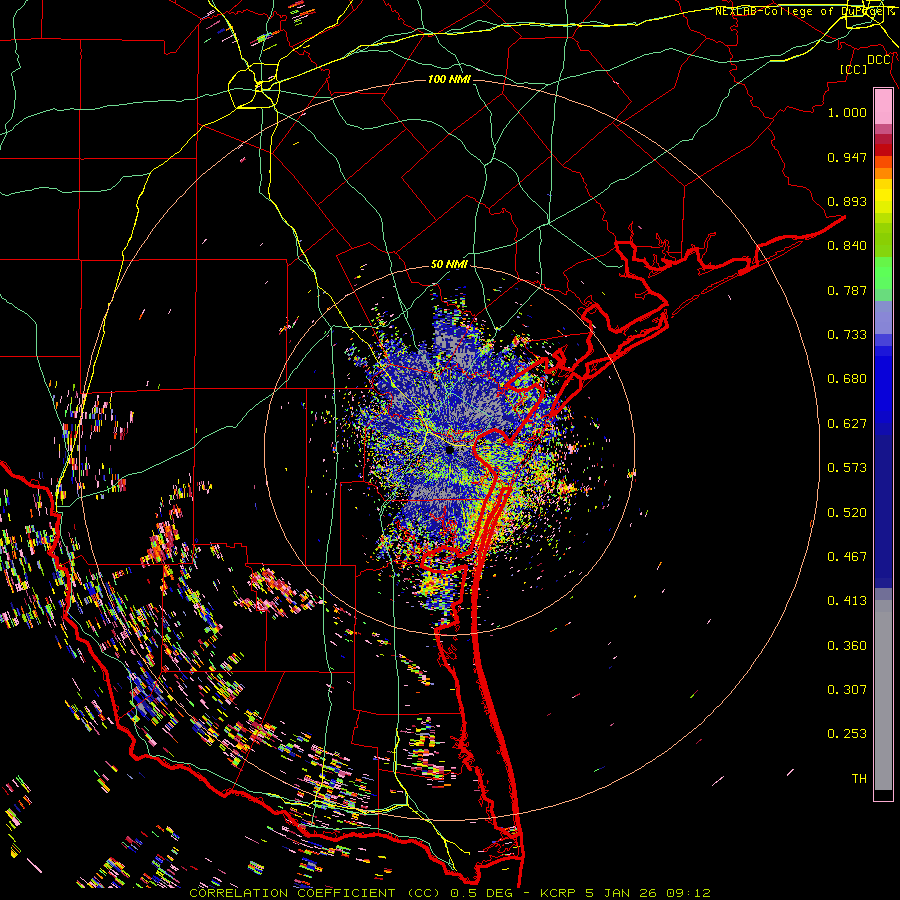Image resolution: width=900 pixels, height=900 pixels.
Task: Click the black radar site dot at center
Action: pos(450,451)
